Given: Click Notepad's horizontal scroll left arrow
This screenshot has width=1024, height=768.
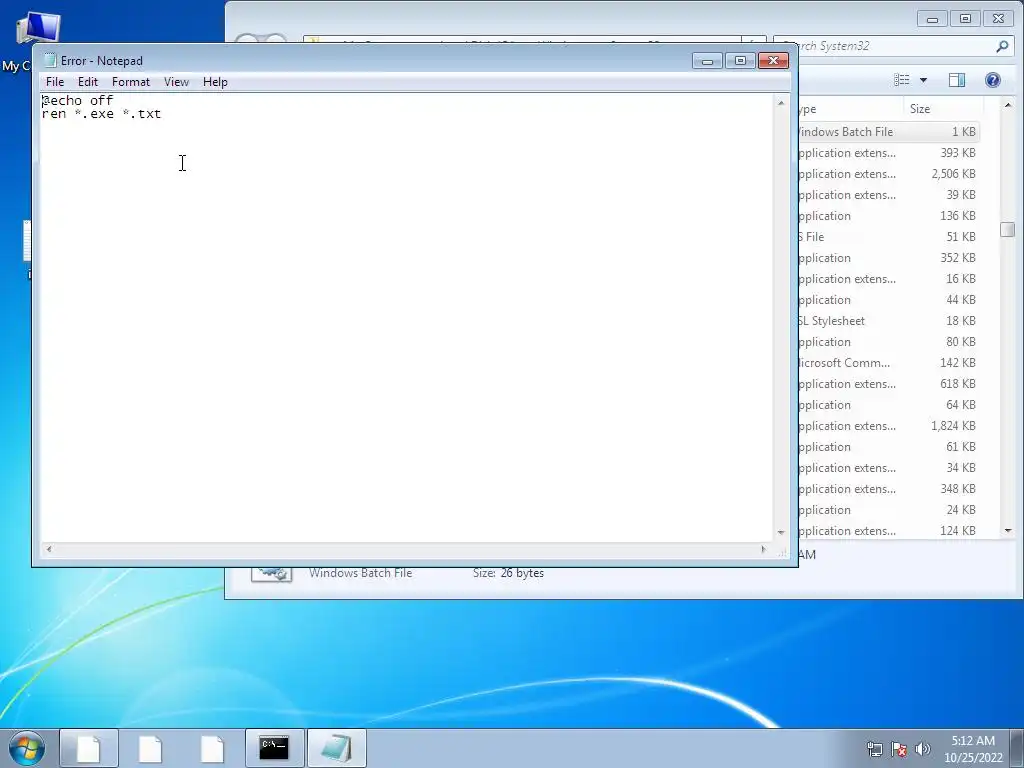Looking at the screenshot, I should tap(48, 549).
